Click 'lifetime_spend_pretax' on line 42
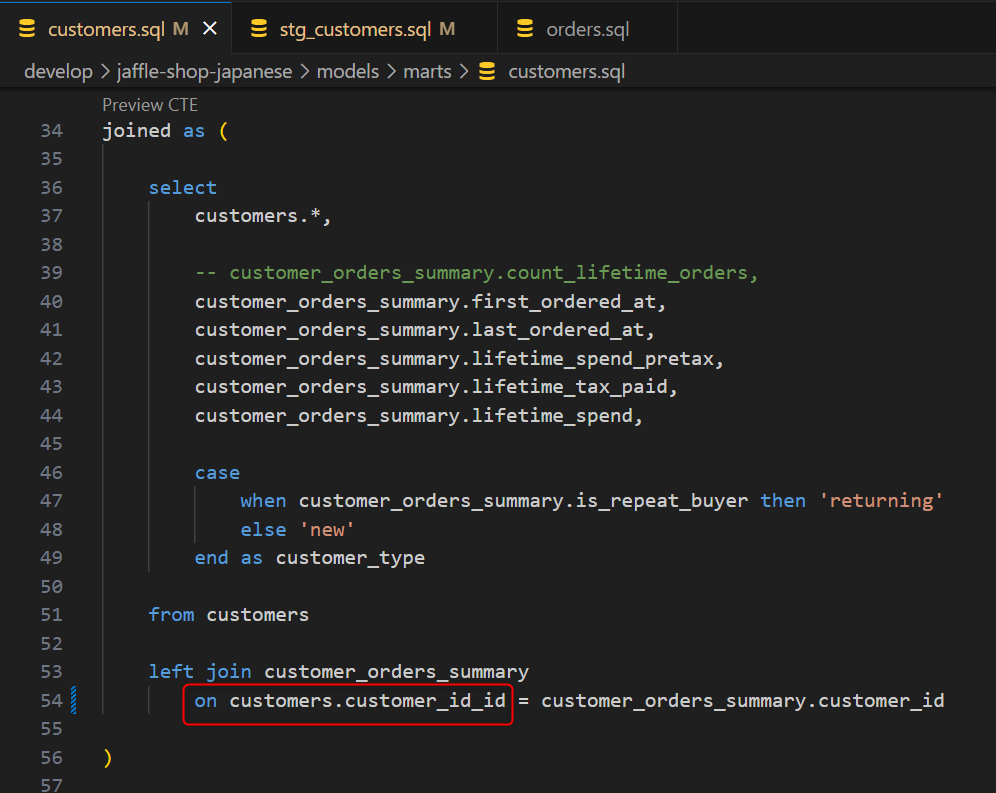The width and height of the screenshot is (996, 793). pos(593,359)
